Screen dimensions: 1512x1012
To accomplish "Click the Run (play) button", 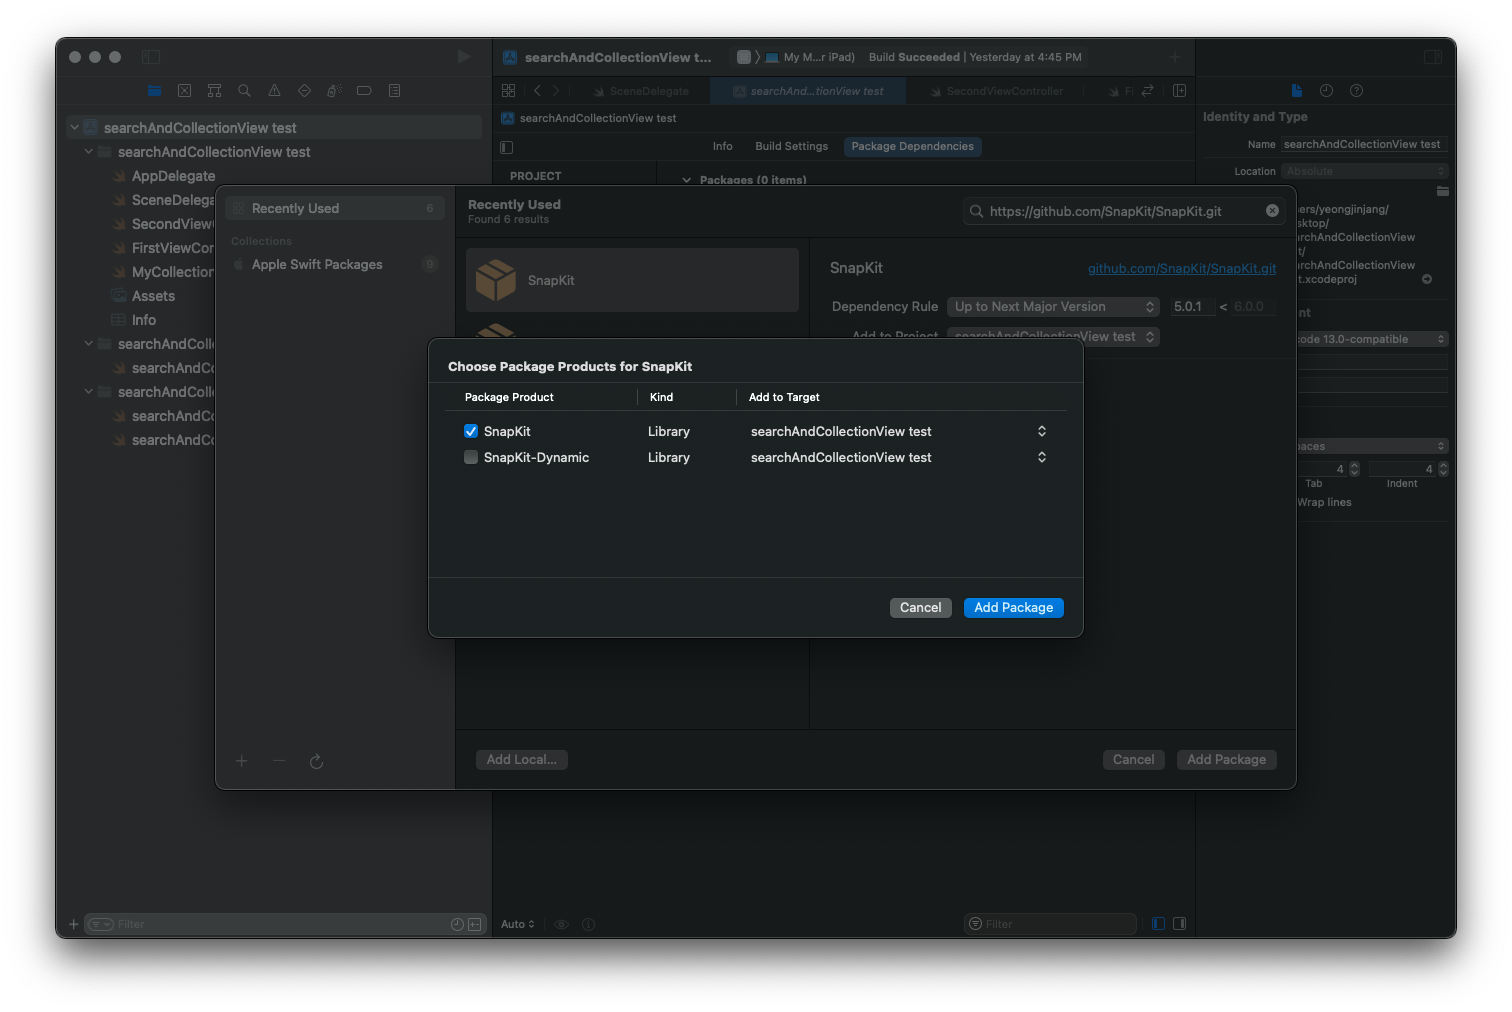I will 464,57.
